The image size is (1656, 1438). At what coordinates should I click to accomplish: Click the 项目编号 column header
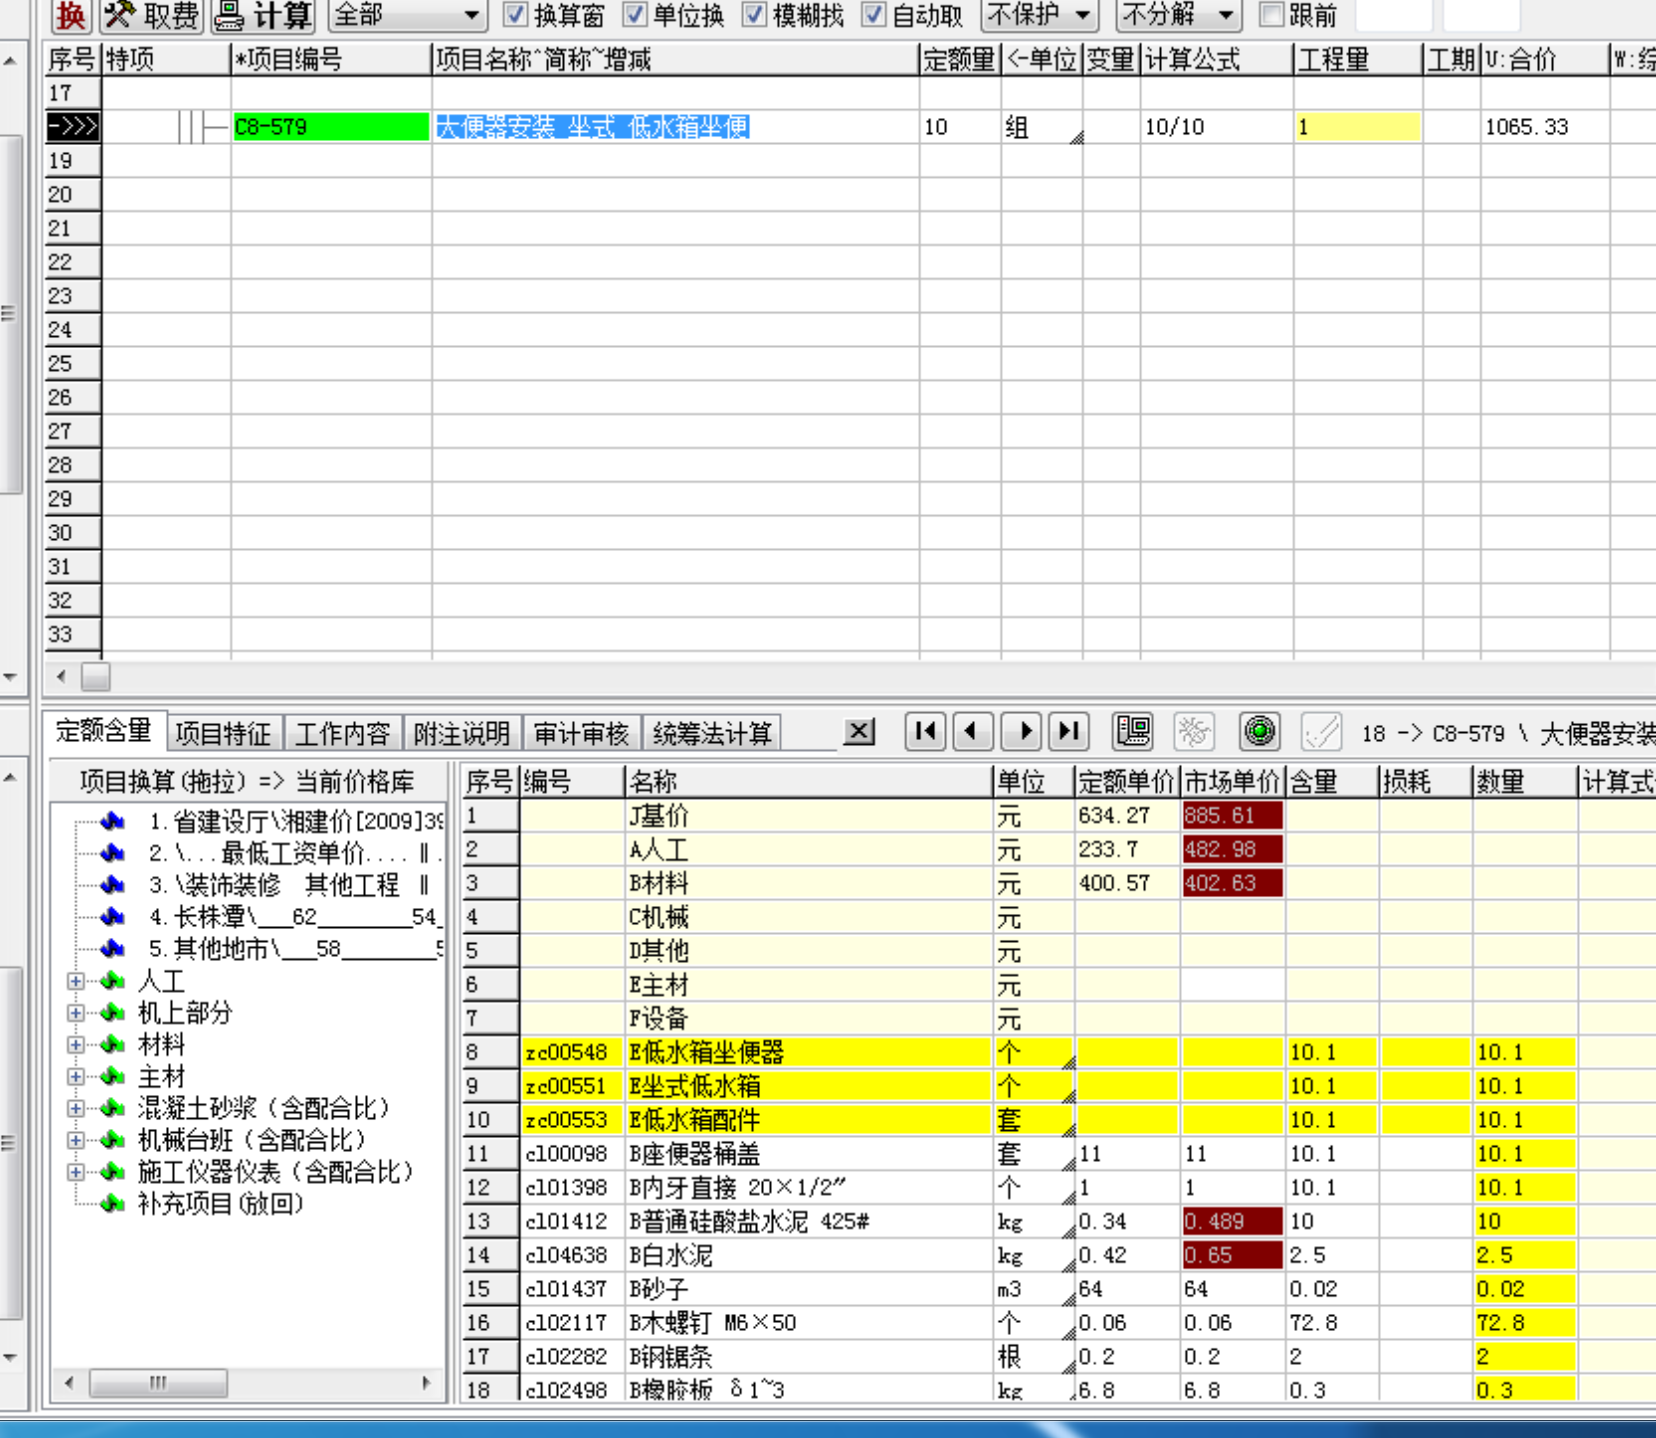(331, 60)
